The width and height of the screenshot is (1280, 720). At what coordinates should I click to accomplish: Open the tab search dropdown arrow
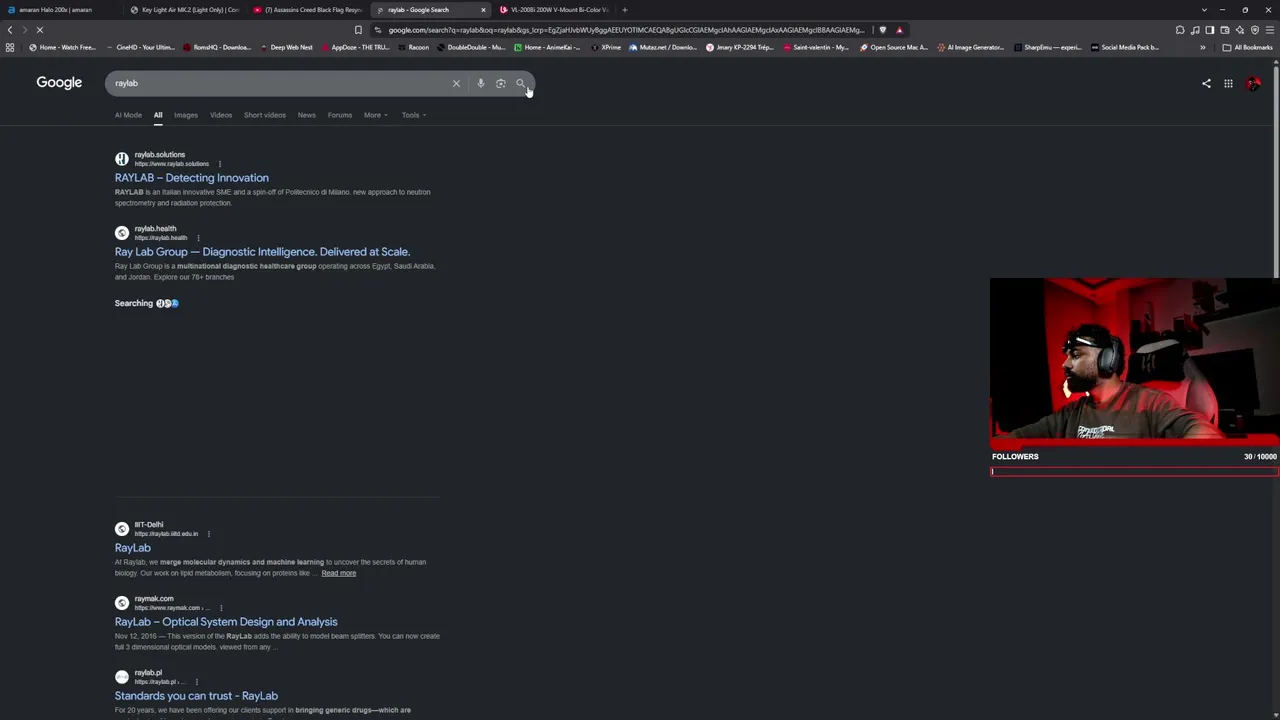(1204, 10)
